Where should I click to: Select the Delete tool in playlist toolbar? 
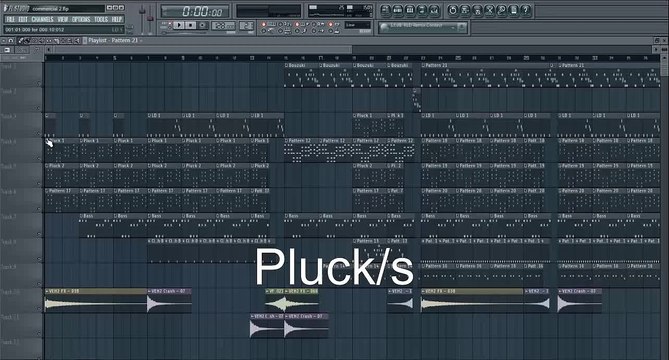coord(34,41)
